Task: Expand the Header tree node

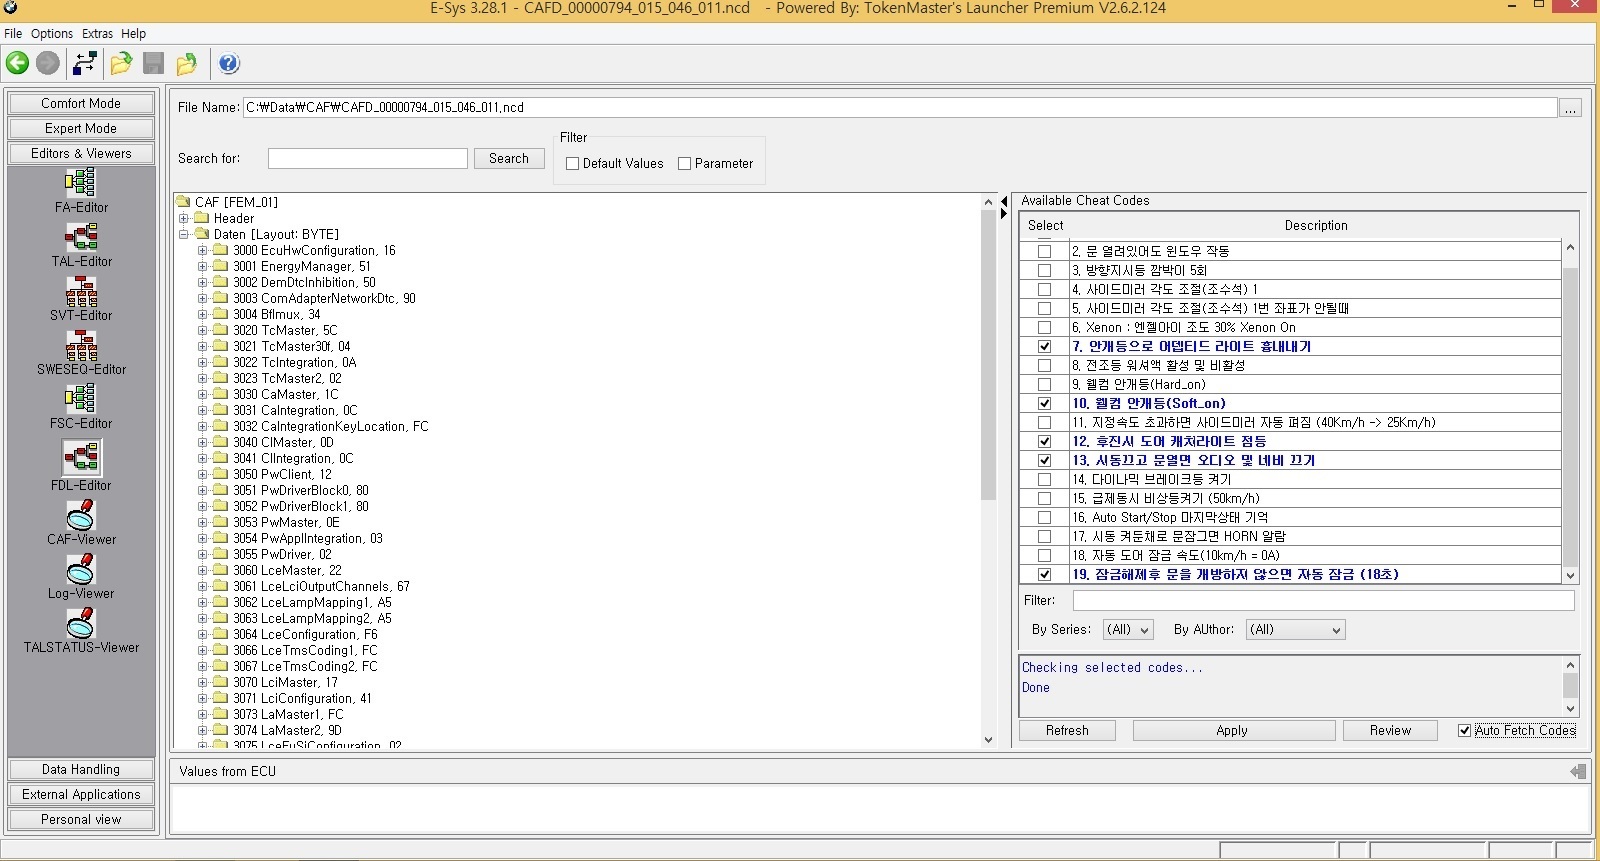Action: [184, 218]
